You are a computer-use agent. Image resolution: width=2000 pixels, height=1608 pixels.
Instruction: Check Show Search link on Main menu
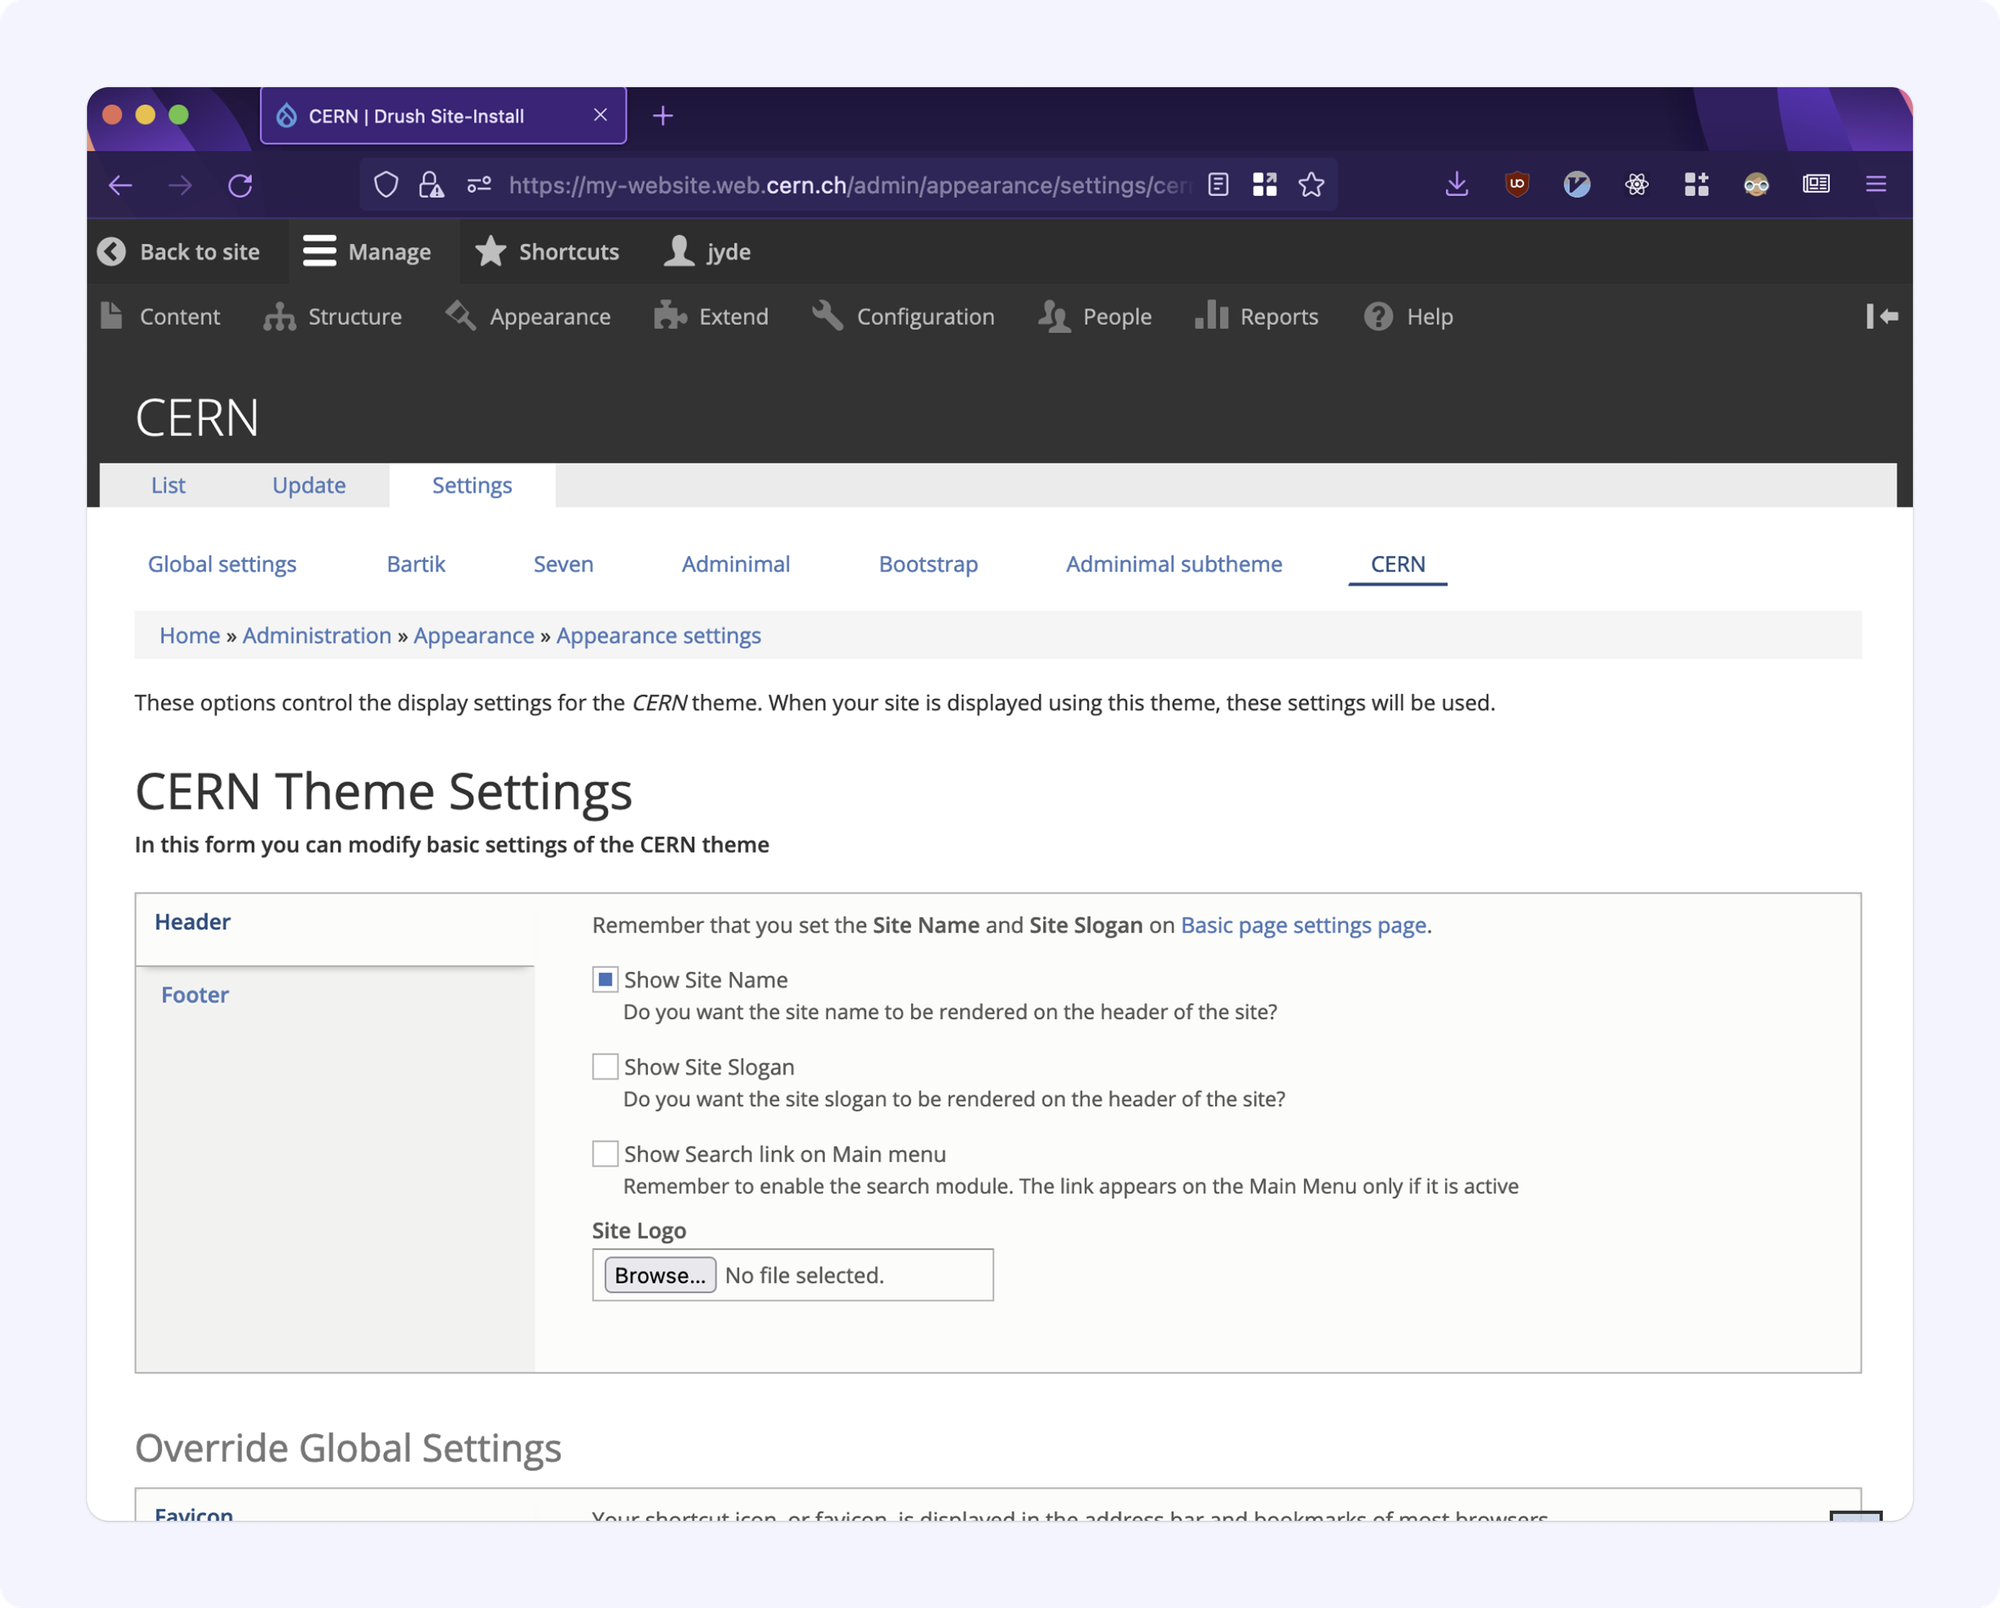click(605, 1154)
